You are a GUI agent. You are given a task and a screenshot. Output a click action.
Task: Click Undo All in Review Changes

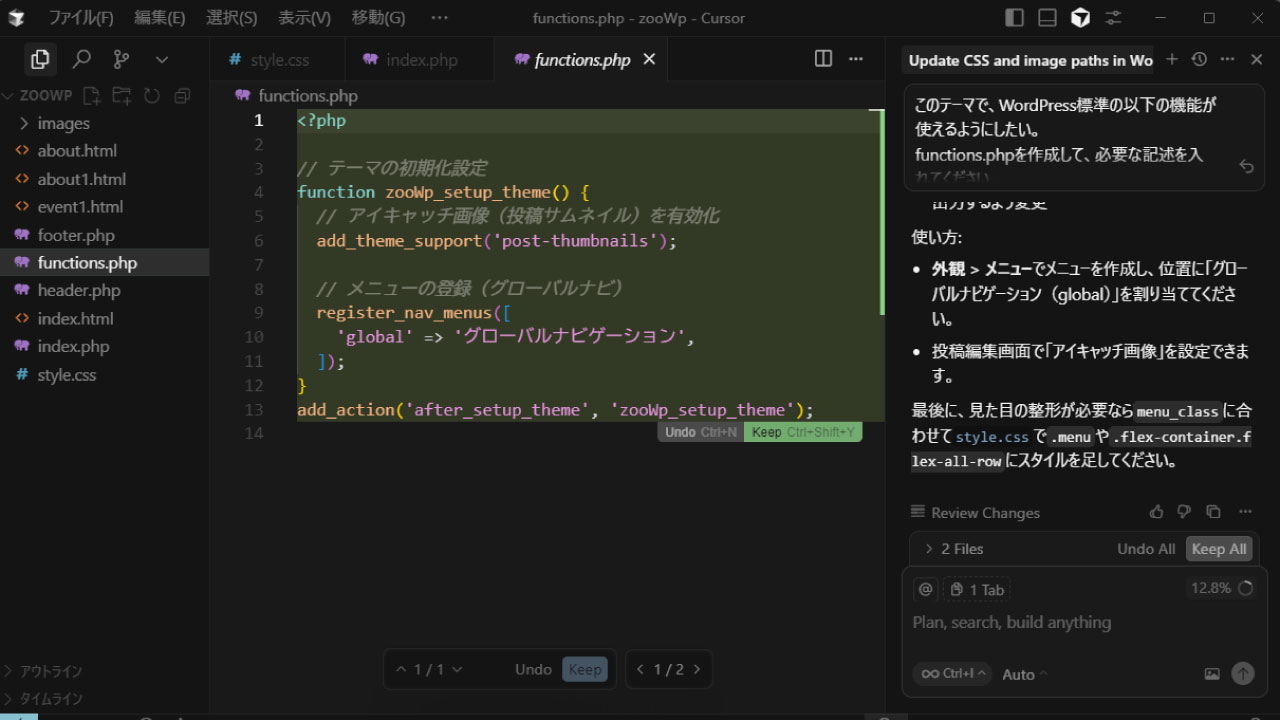tap(1146, 549)
